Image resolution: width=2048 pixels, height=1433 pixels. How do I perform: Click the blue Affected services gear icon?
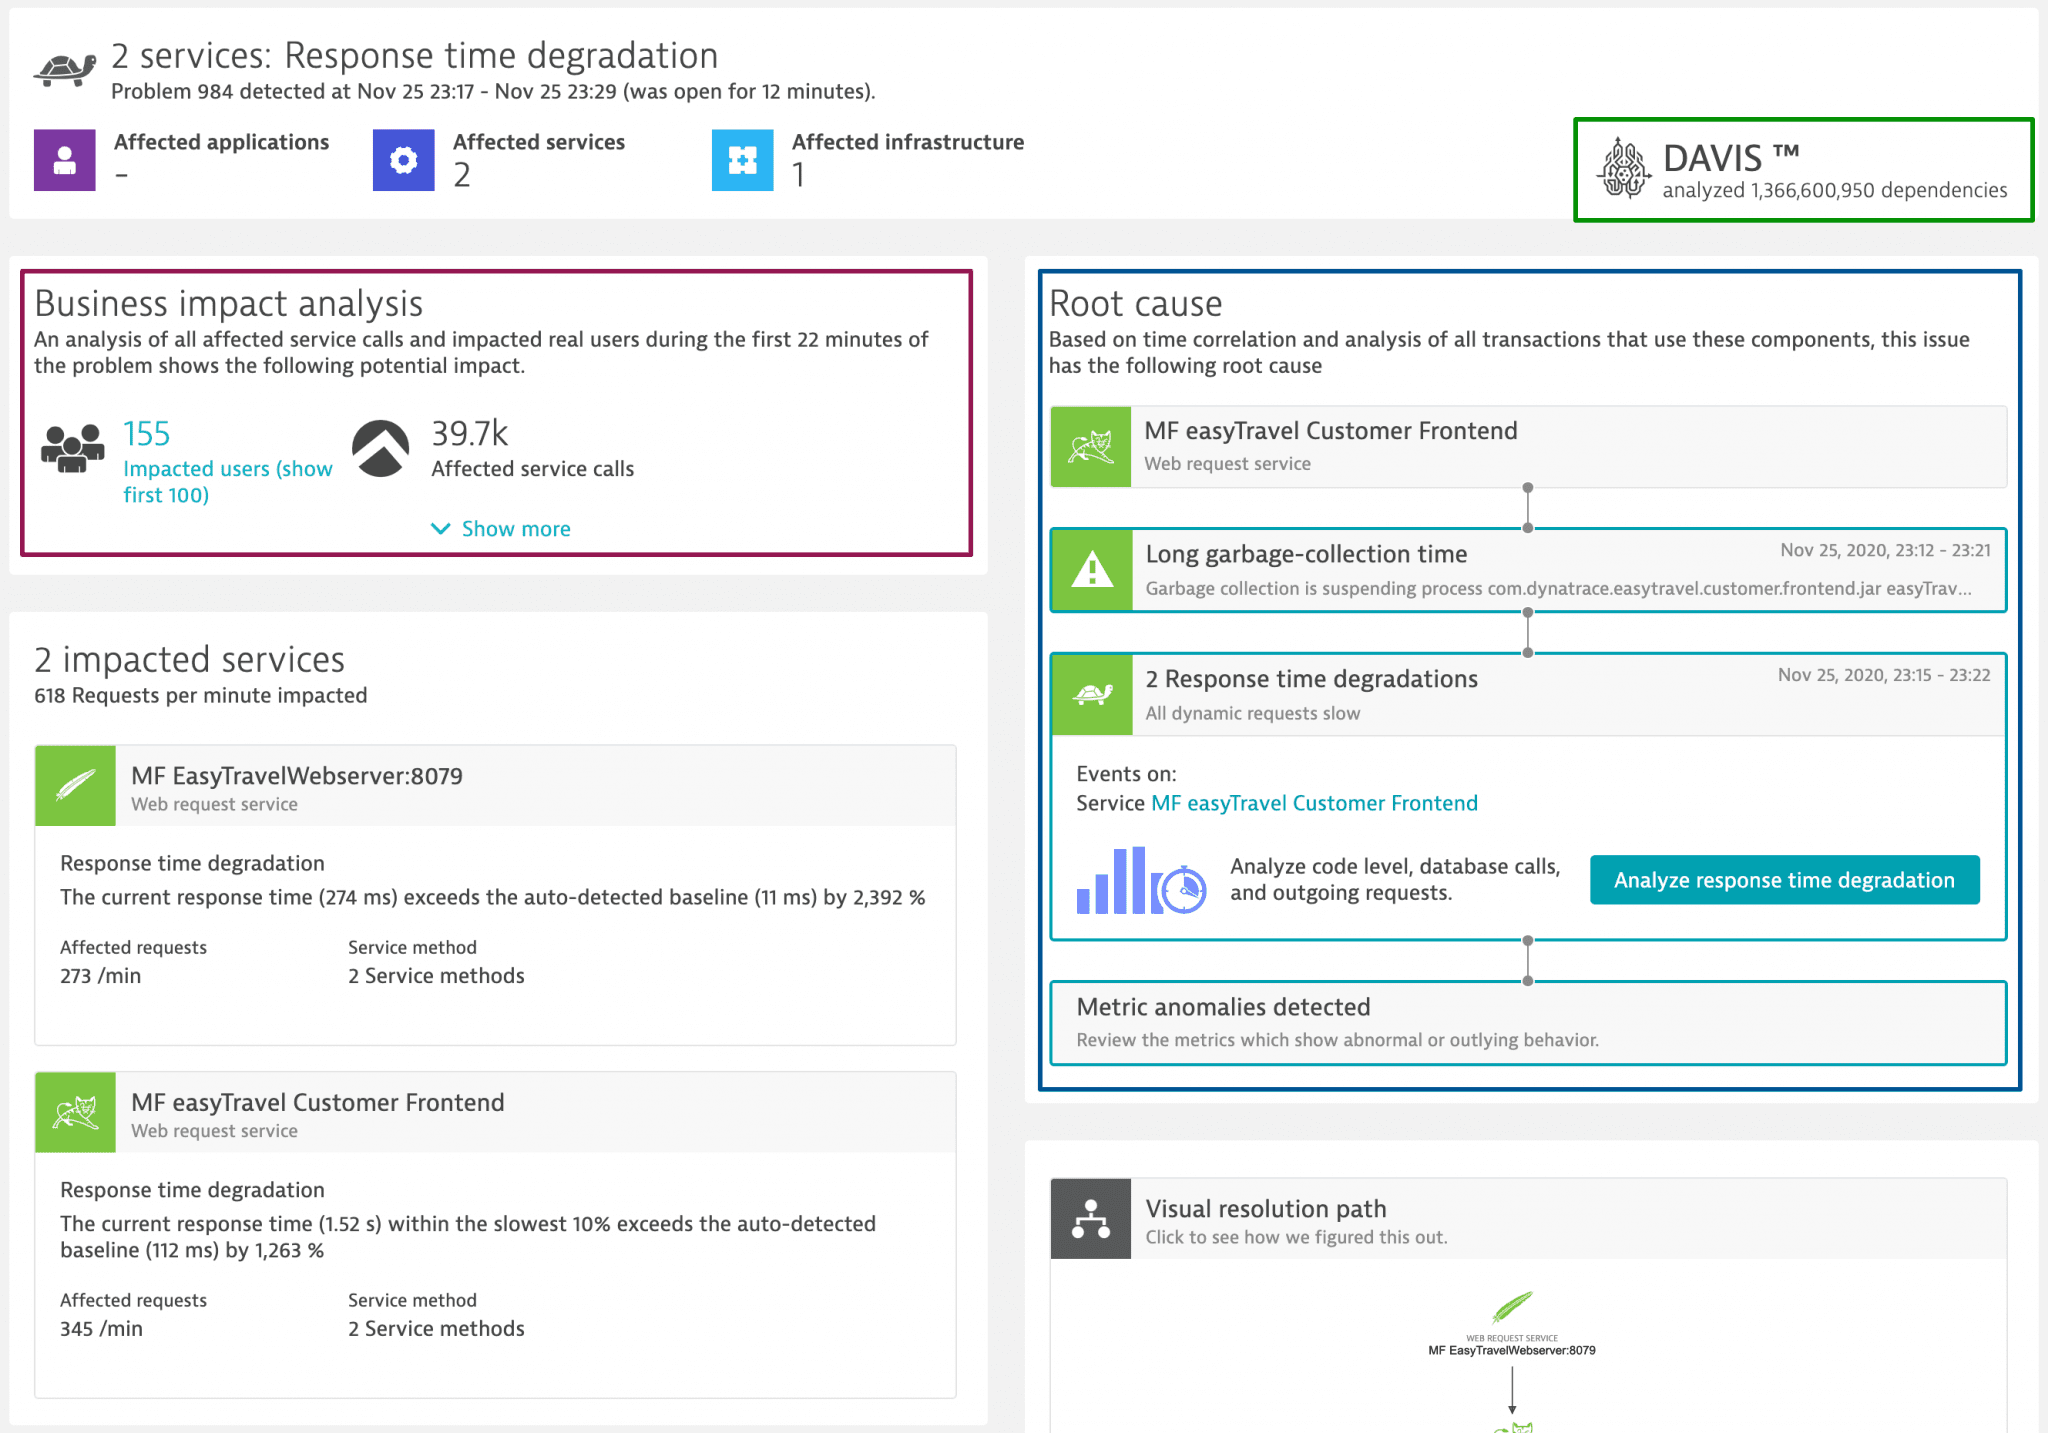[x=403, y=160]
